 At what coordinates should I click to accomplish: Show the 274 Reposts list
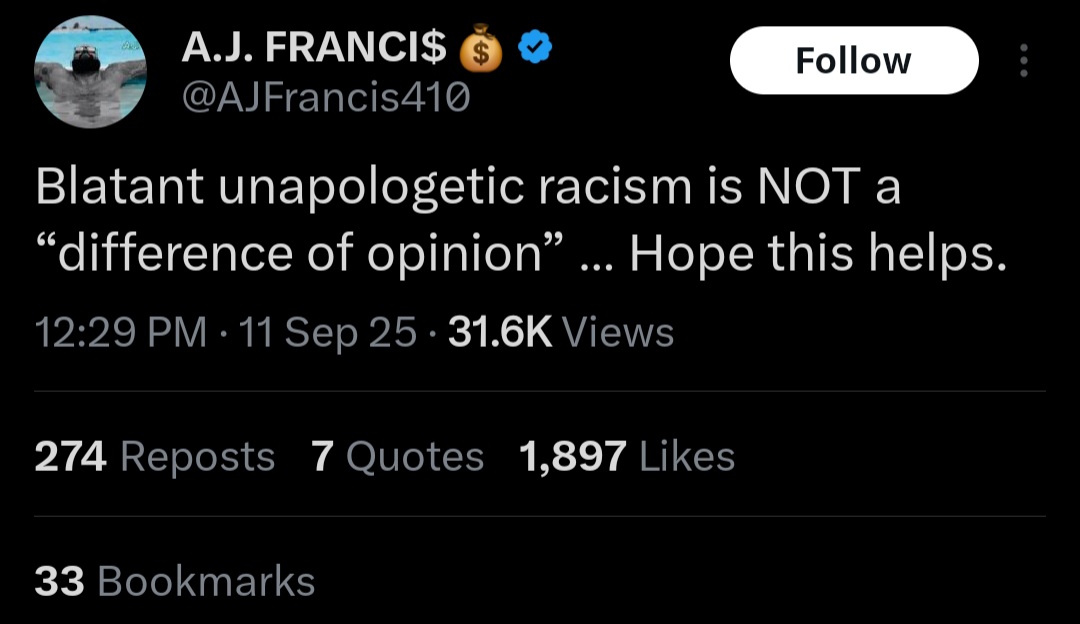[x=155, y=457]
